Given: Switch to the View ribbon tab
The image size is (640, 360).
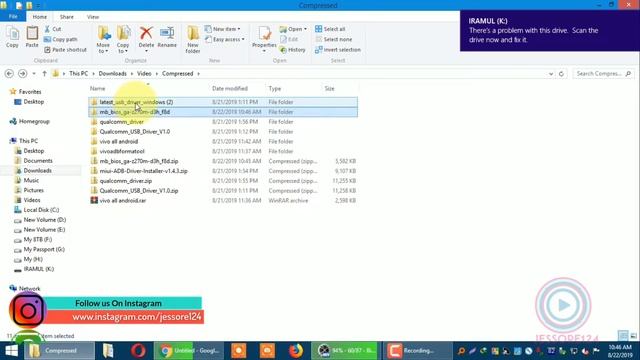Looking at the screenshot, I should coord(93,17).
